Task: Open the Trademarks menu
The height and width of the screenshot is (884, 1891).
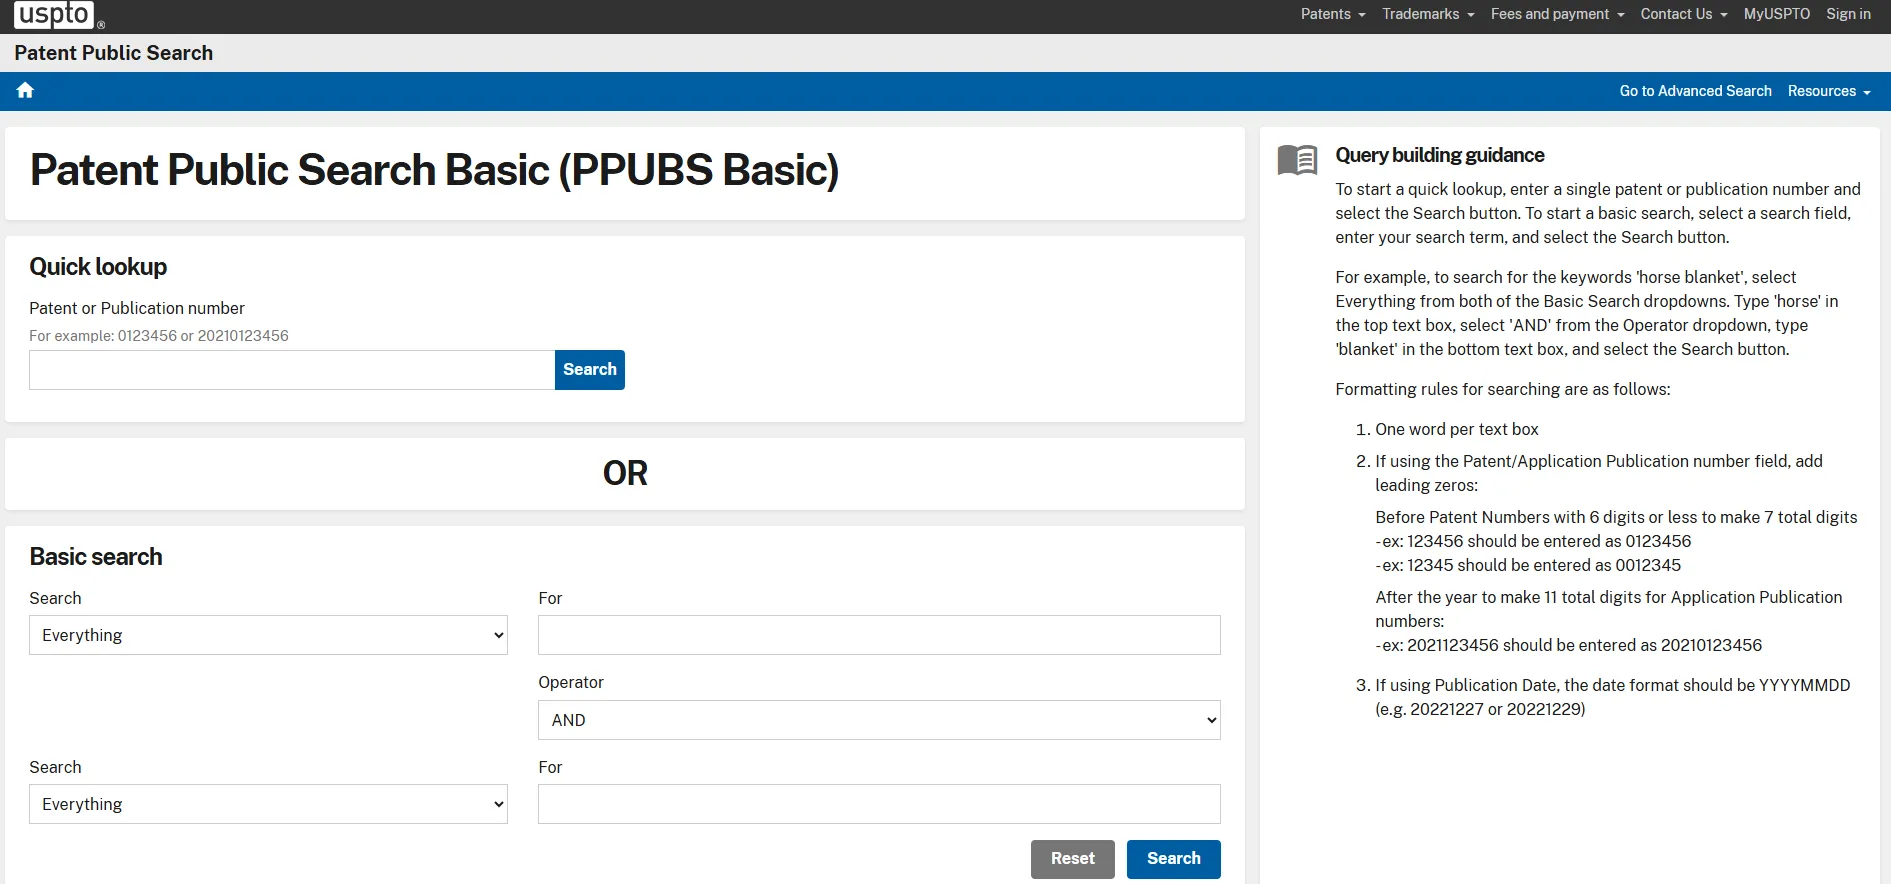Action: tap(1428, 14)
